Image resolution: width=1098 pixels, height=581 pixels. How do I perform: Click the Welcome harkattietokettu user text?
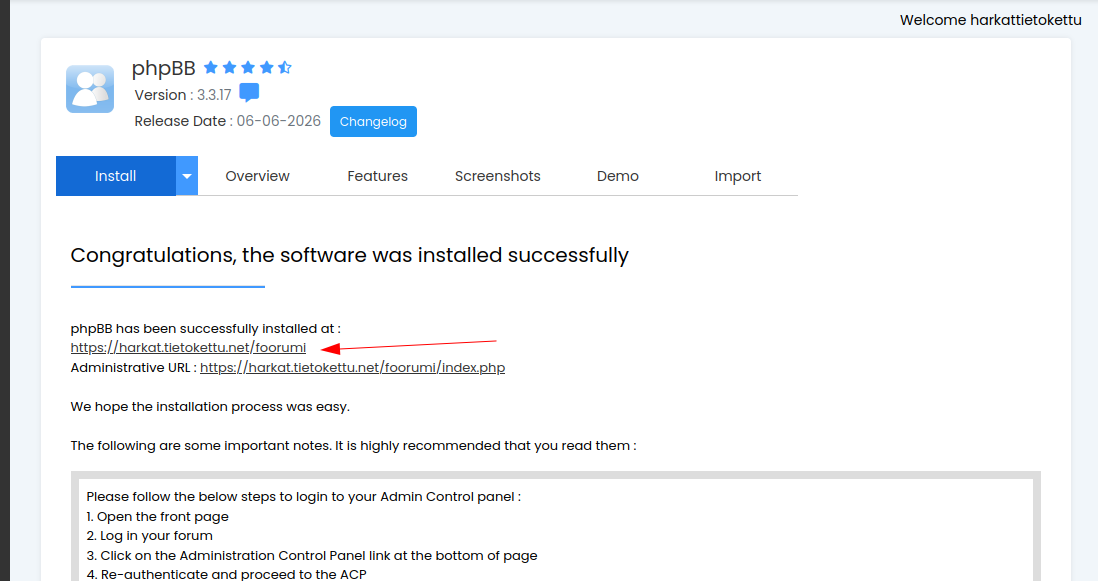990,20
